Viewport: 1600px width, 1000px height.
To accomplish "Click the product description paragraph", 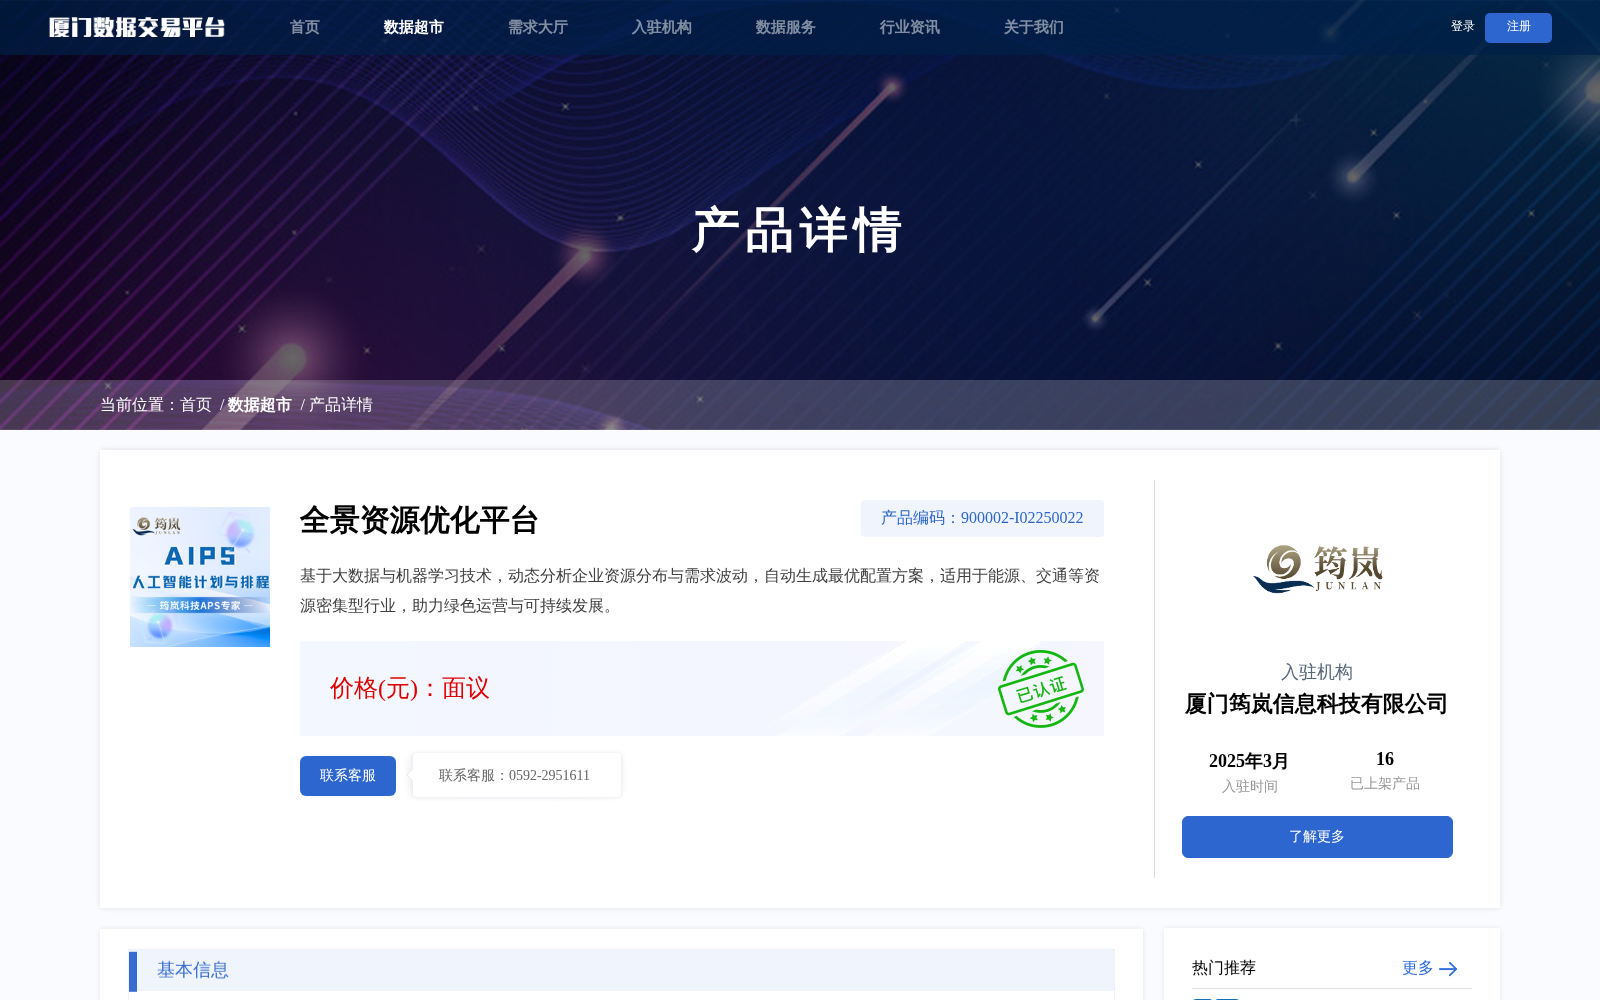I will (x=701, y=591).
